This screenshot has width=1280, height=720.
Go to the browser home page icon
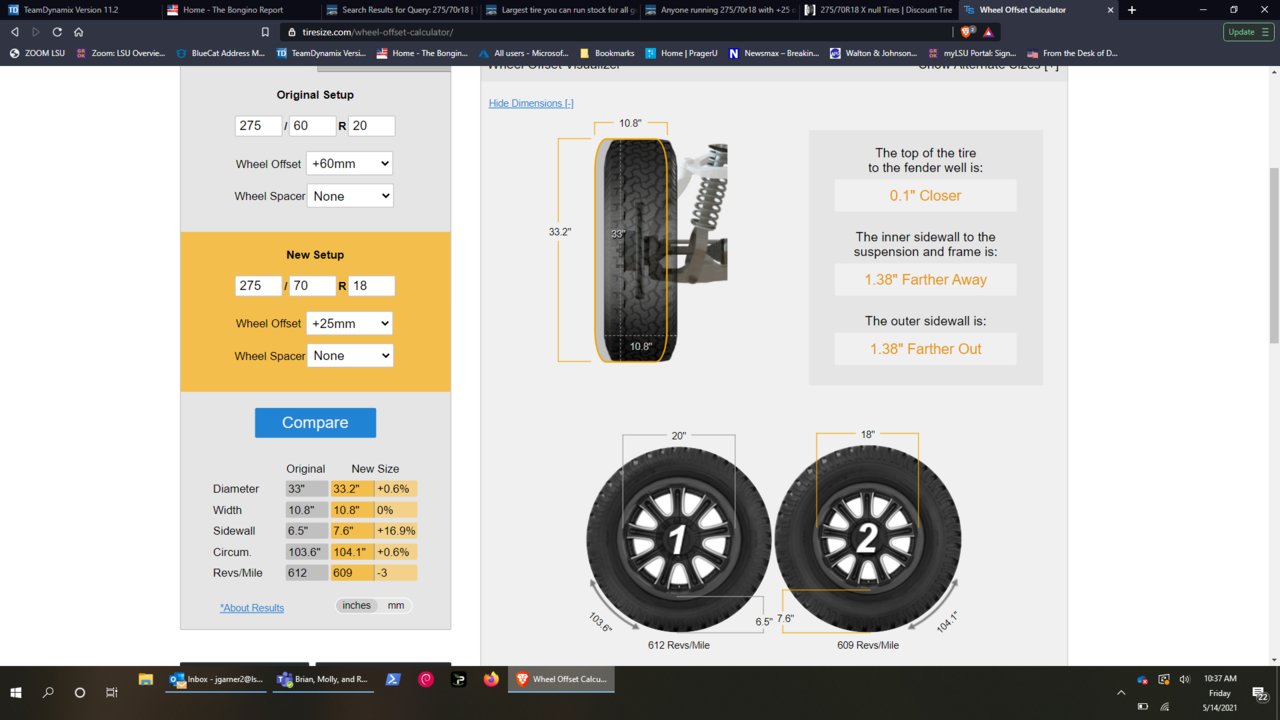(78, 32)
